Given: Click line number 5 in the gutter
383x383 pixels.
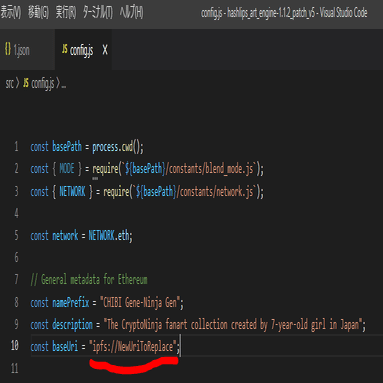Looking at the screenshot, I should pos(16,235).
